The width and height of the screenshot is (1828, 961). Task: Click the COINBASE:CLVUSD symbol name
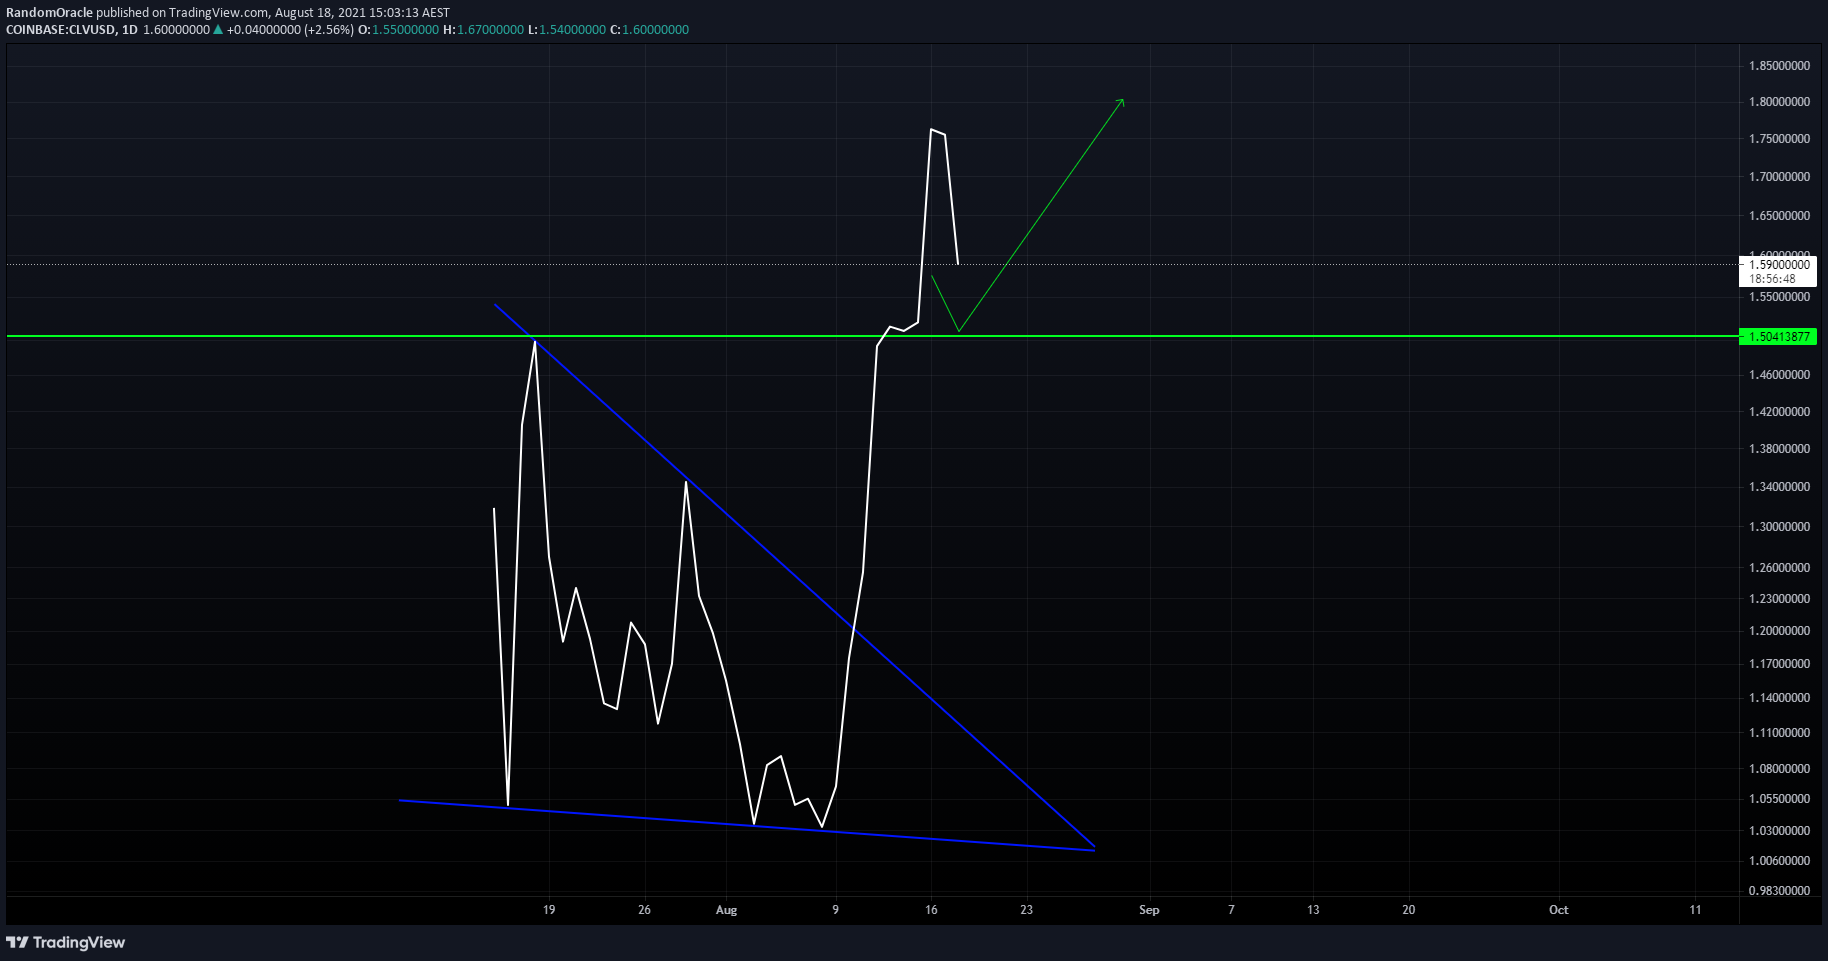coord(59,30)
